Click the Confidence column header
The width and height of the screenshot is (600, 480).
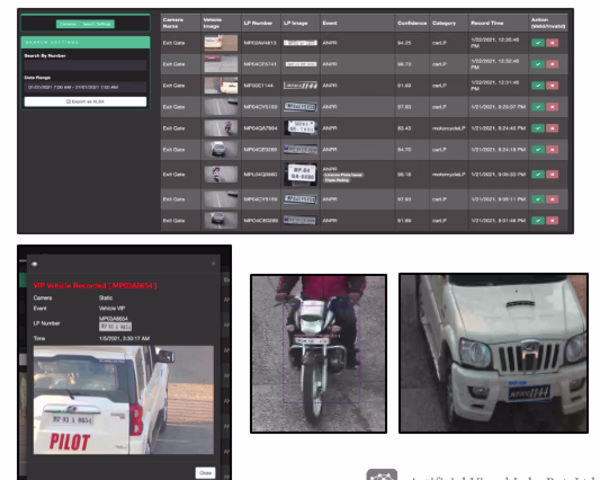click(412, 23)
